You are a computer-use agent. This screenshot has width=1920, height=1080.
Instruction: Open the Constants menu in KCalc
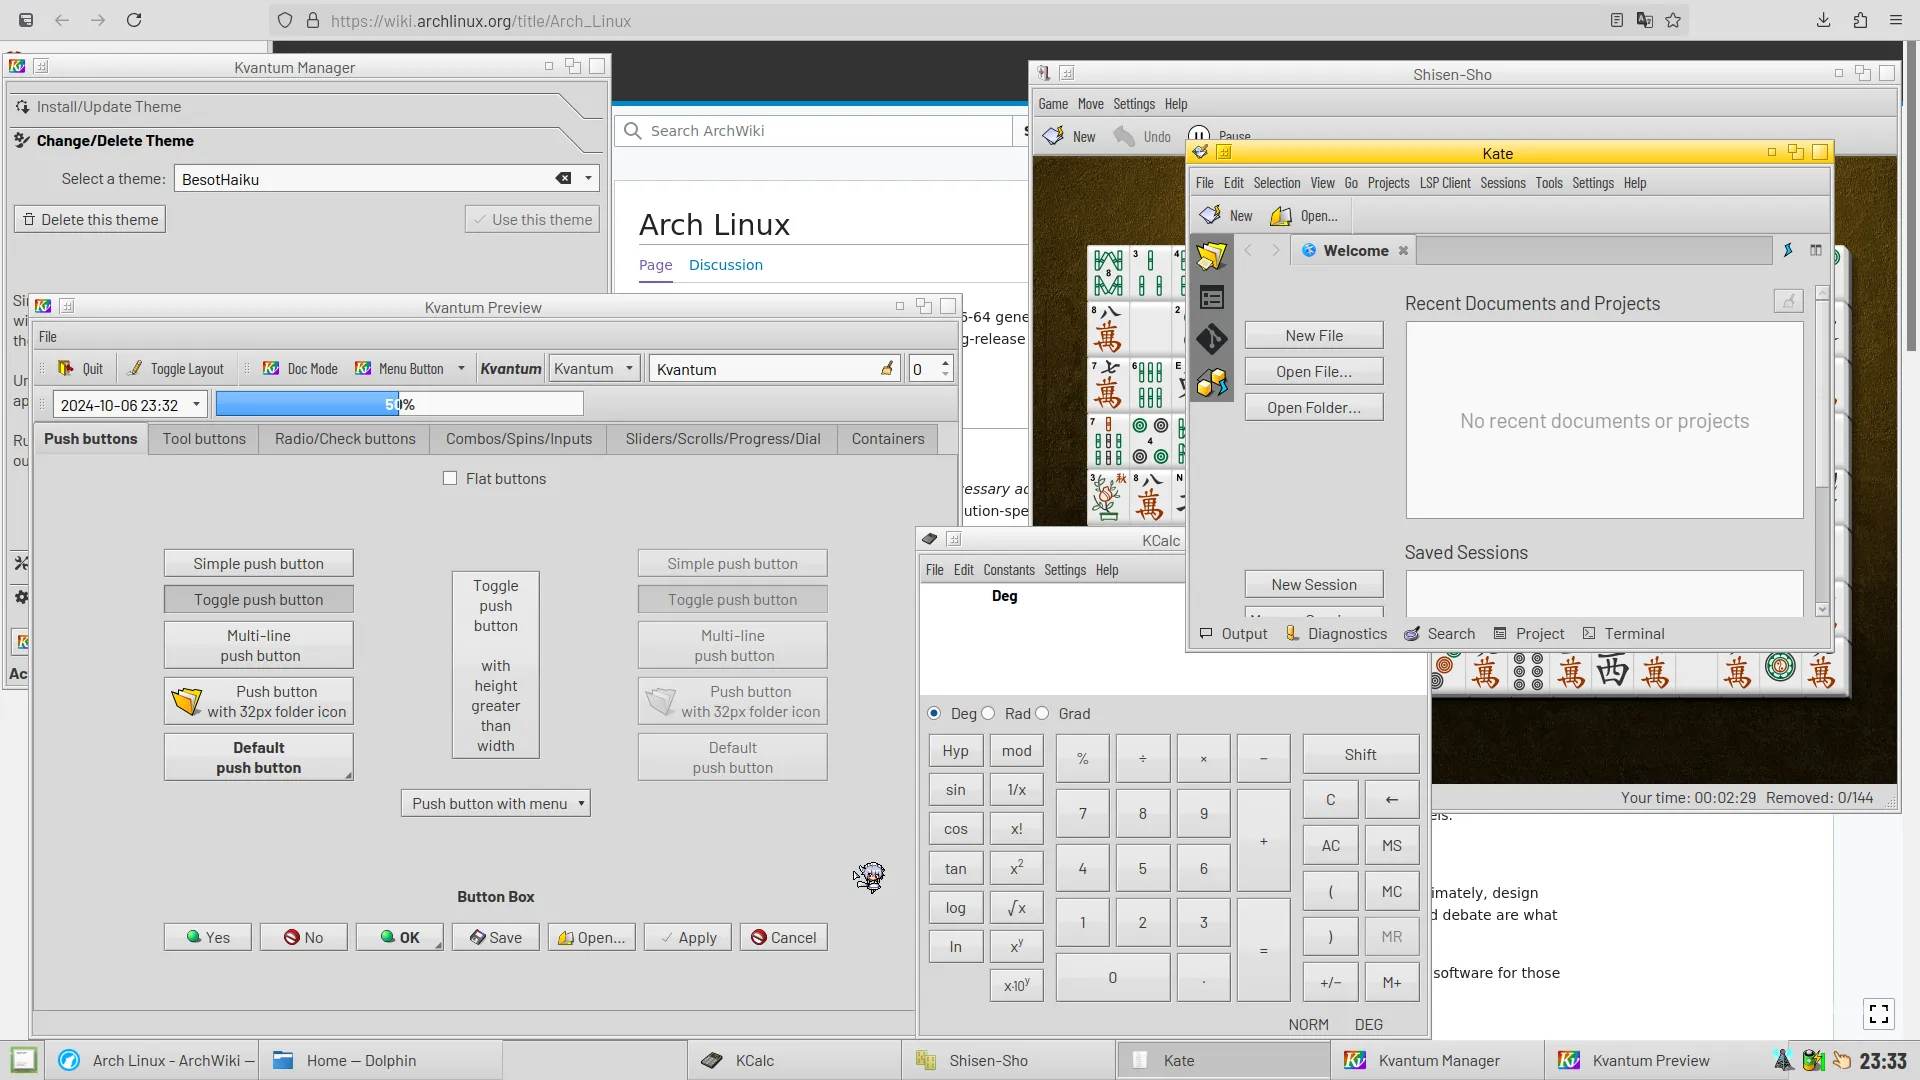coord(1008,570)
